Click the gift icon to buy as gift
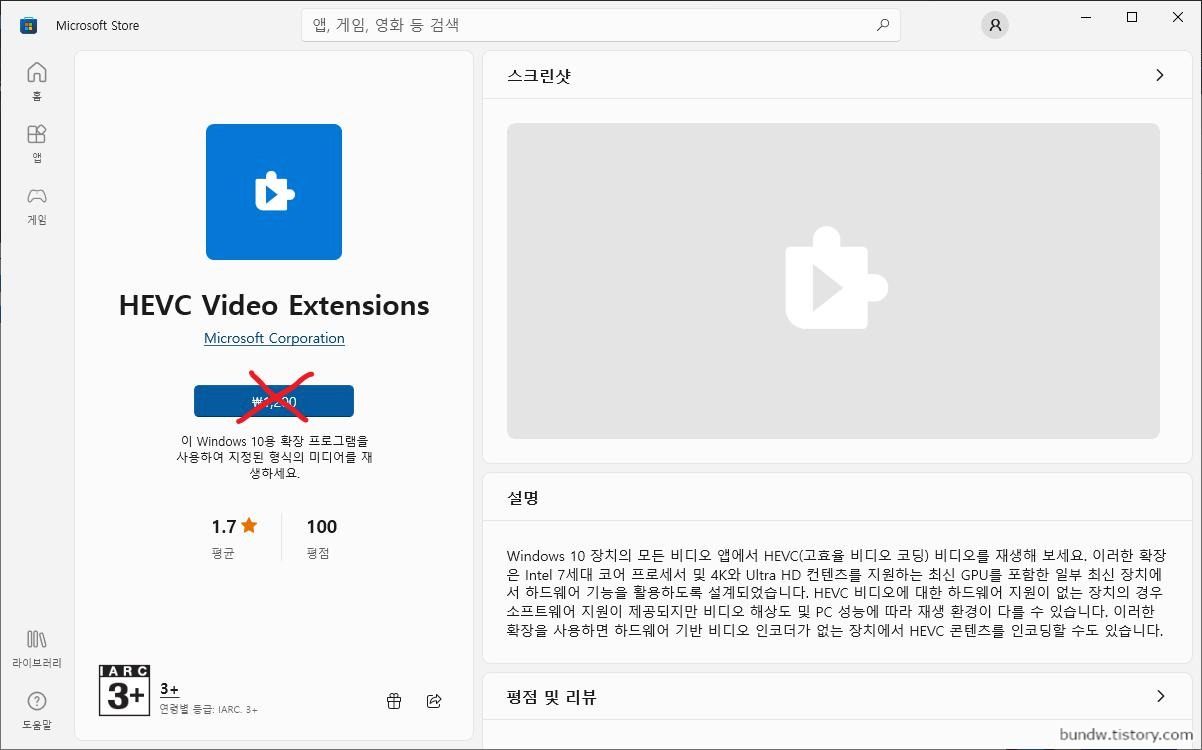This screenshot has width=1202, height=750. pyautogui.click(x=394, y=701)
